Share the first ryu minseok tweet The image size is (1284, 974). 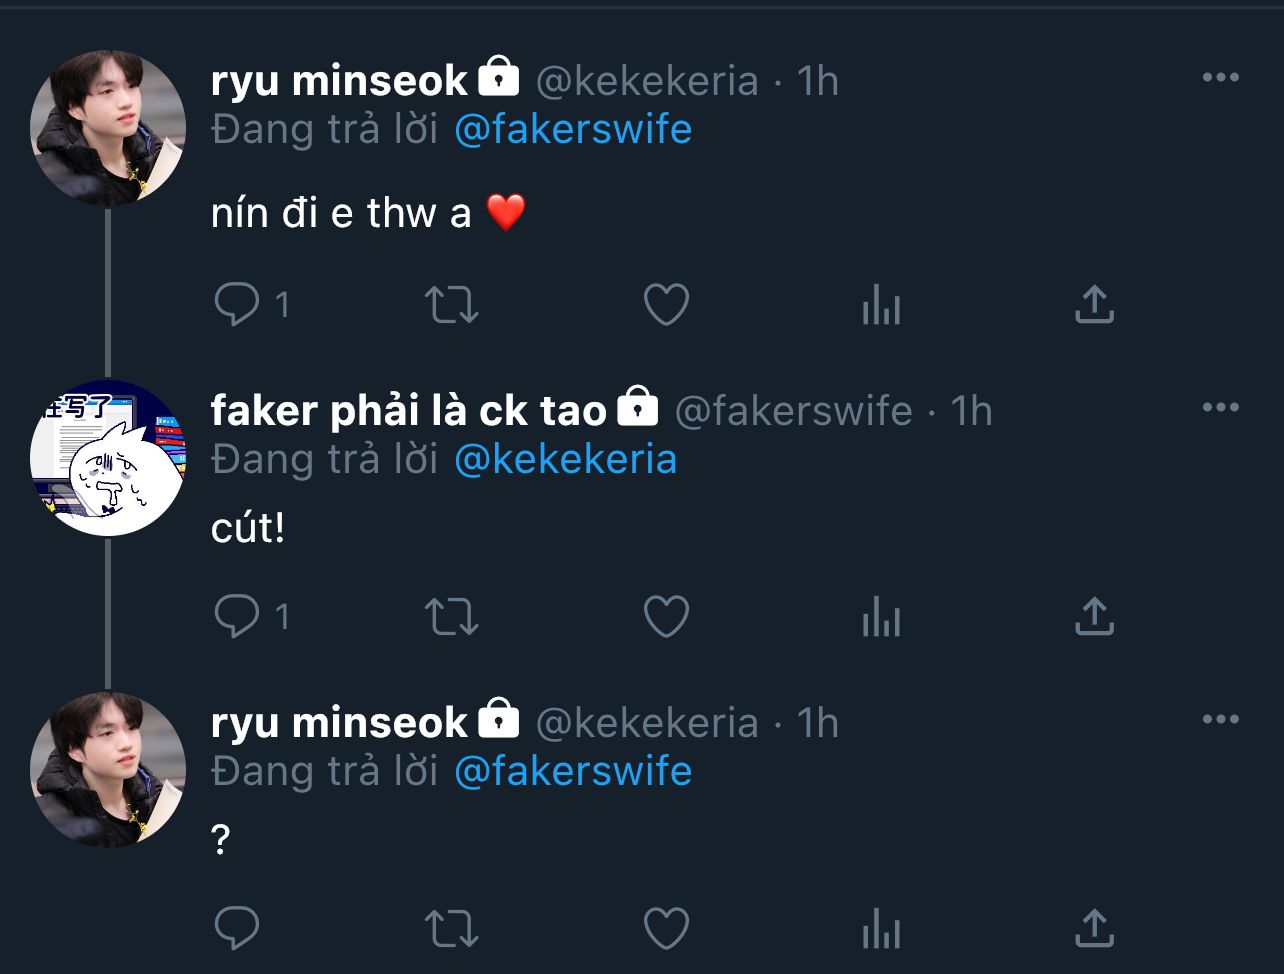coord(1094,305)
